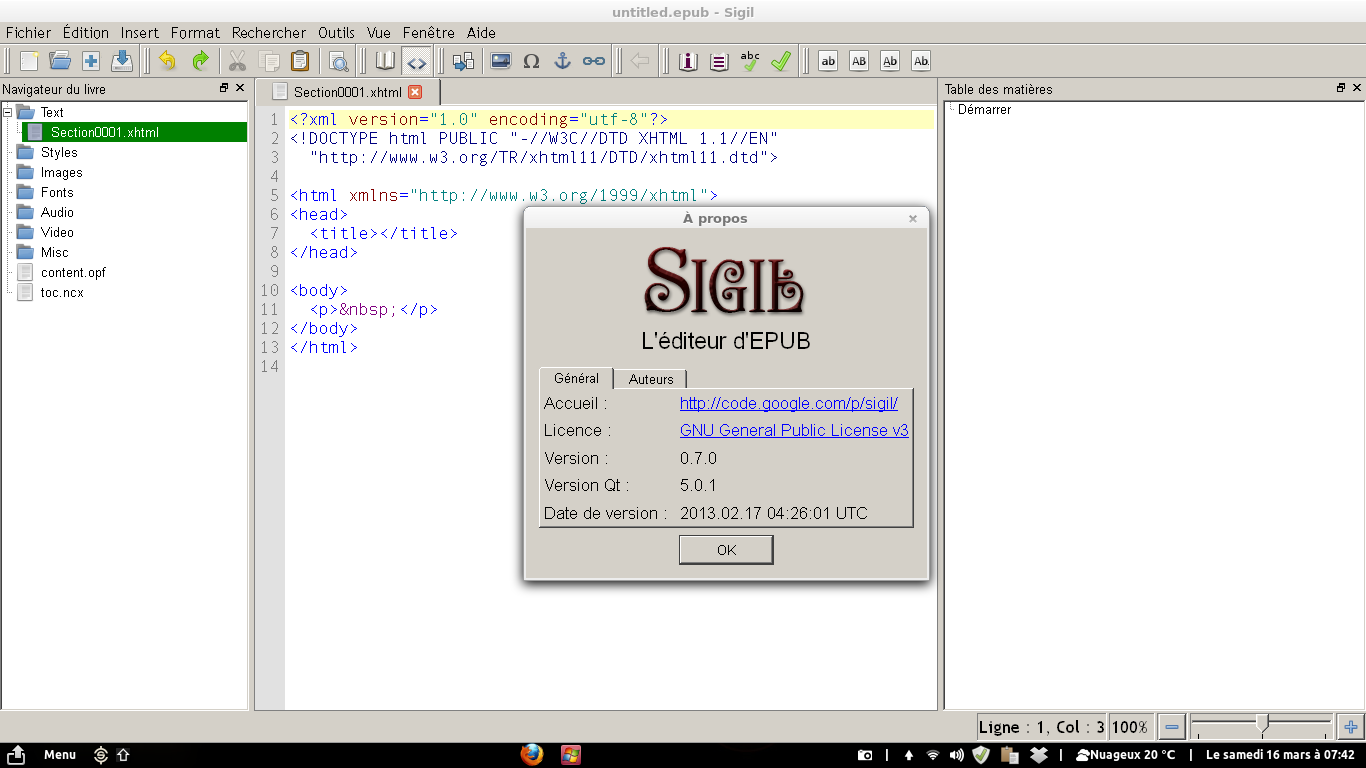Image resolution: width=1366 pixels, height=768 pixels.
Task: Open the GNU General Public License v3 link
Action: [794, 430]
